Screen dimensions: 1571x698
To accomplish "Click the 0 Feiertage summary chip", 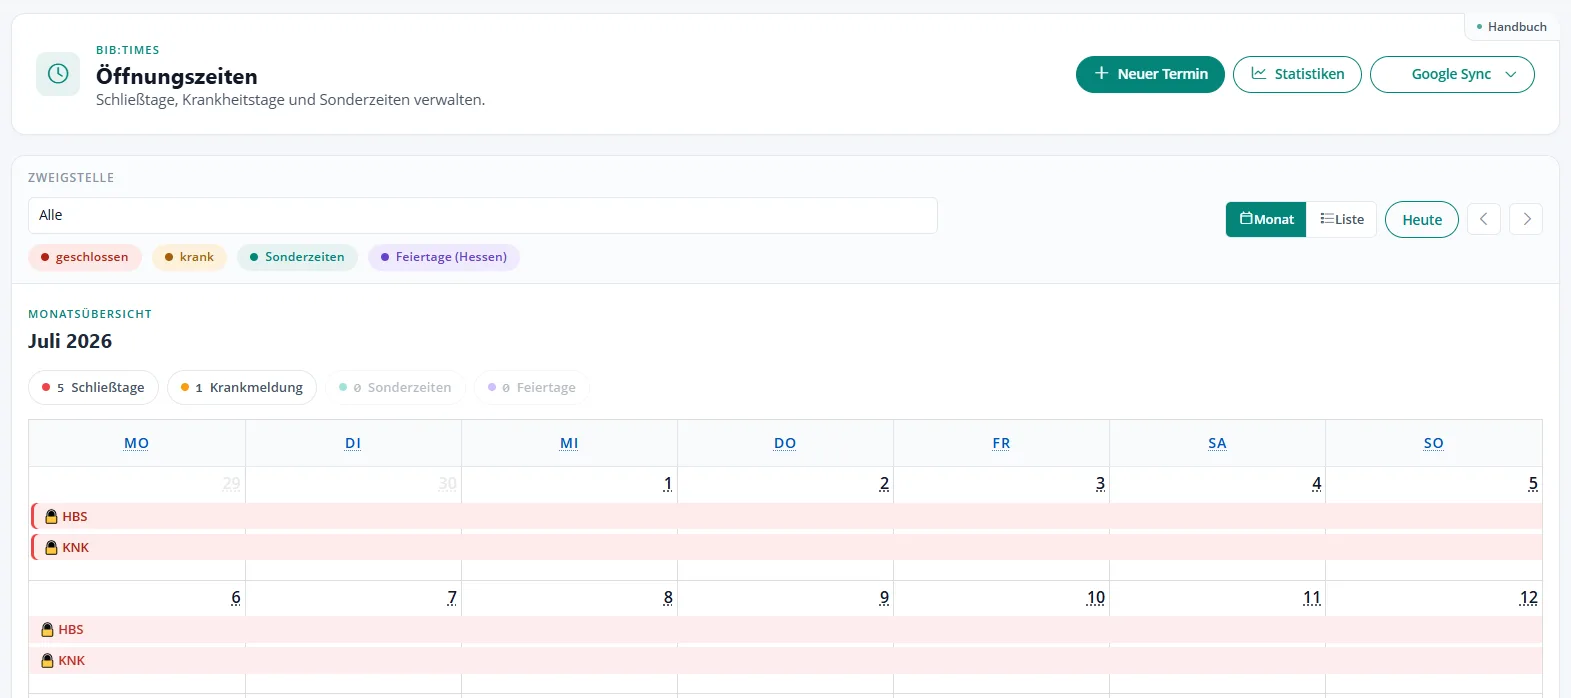I will [x=531, y=387].
